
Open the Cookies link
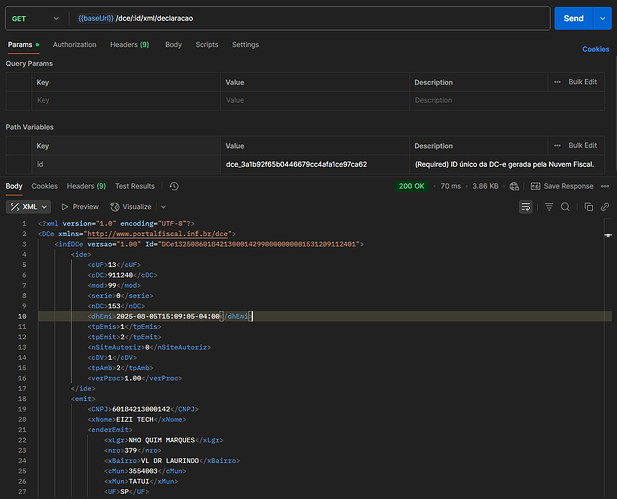point(596,48)
